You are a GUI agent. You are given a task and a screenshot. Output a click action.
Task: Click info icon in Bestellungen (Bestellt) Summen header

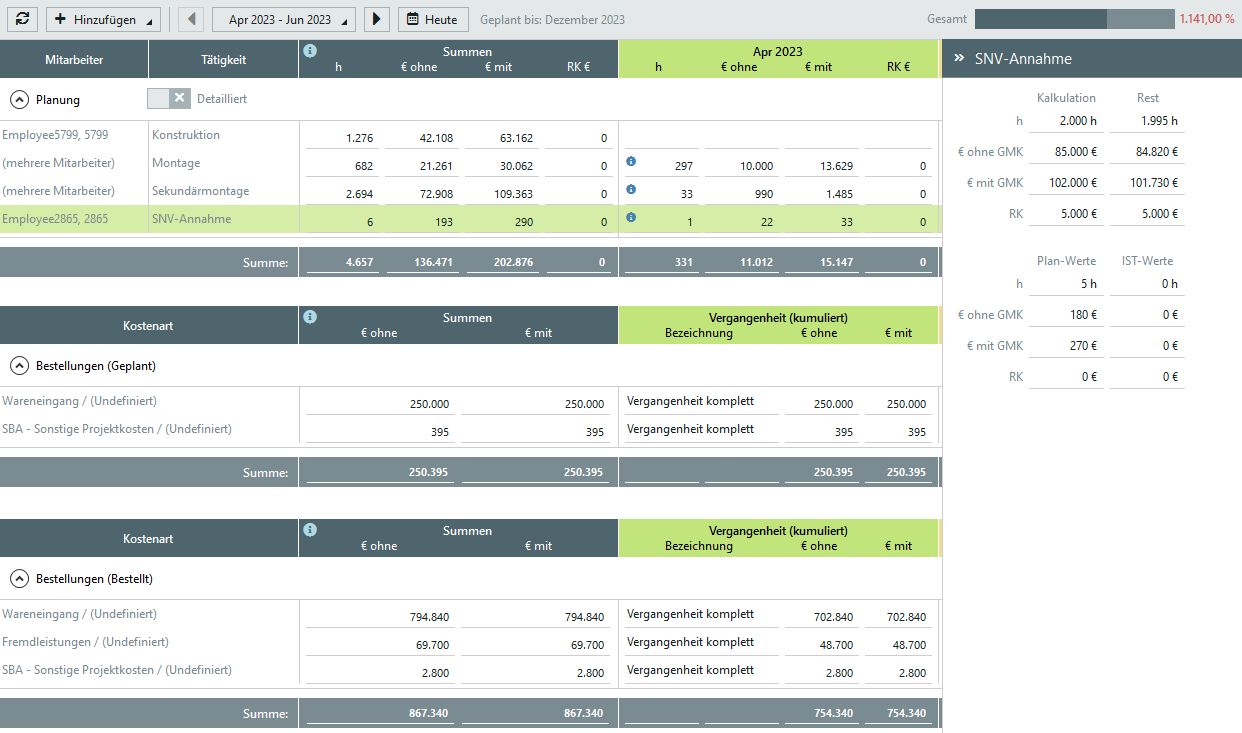coord(310,530)
